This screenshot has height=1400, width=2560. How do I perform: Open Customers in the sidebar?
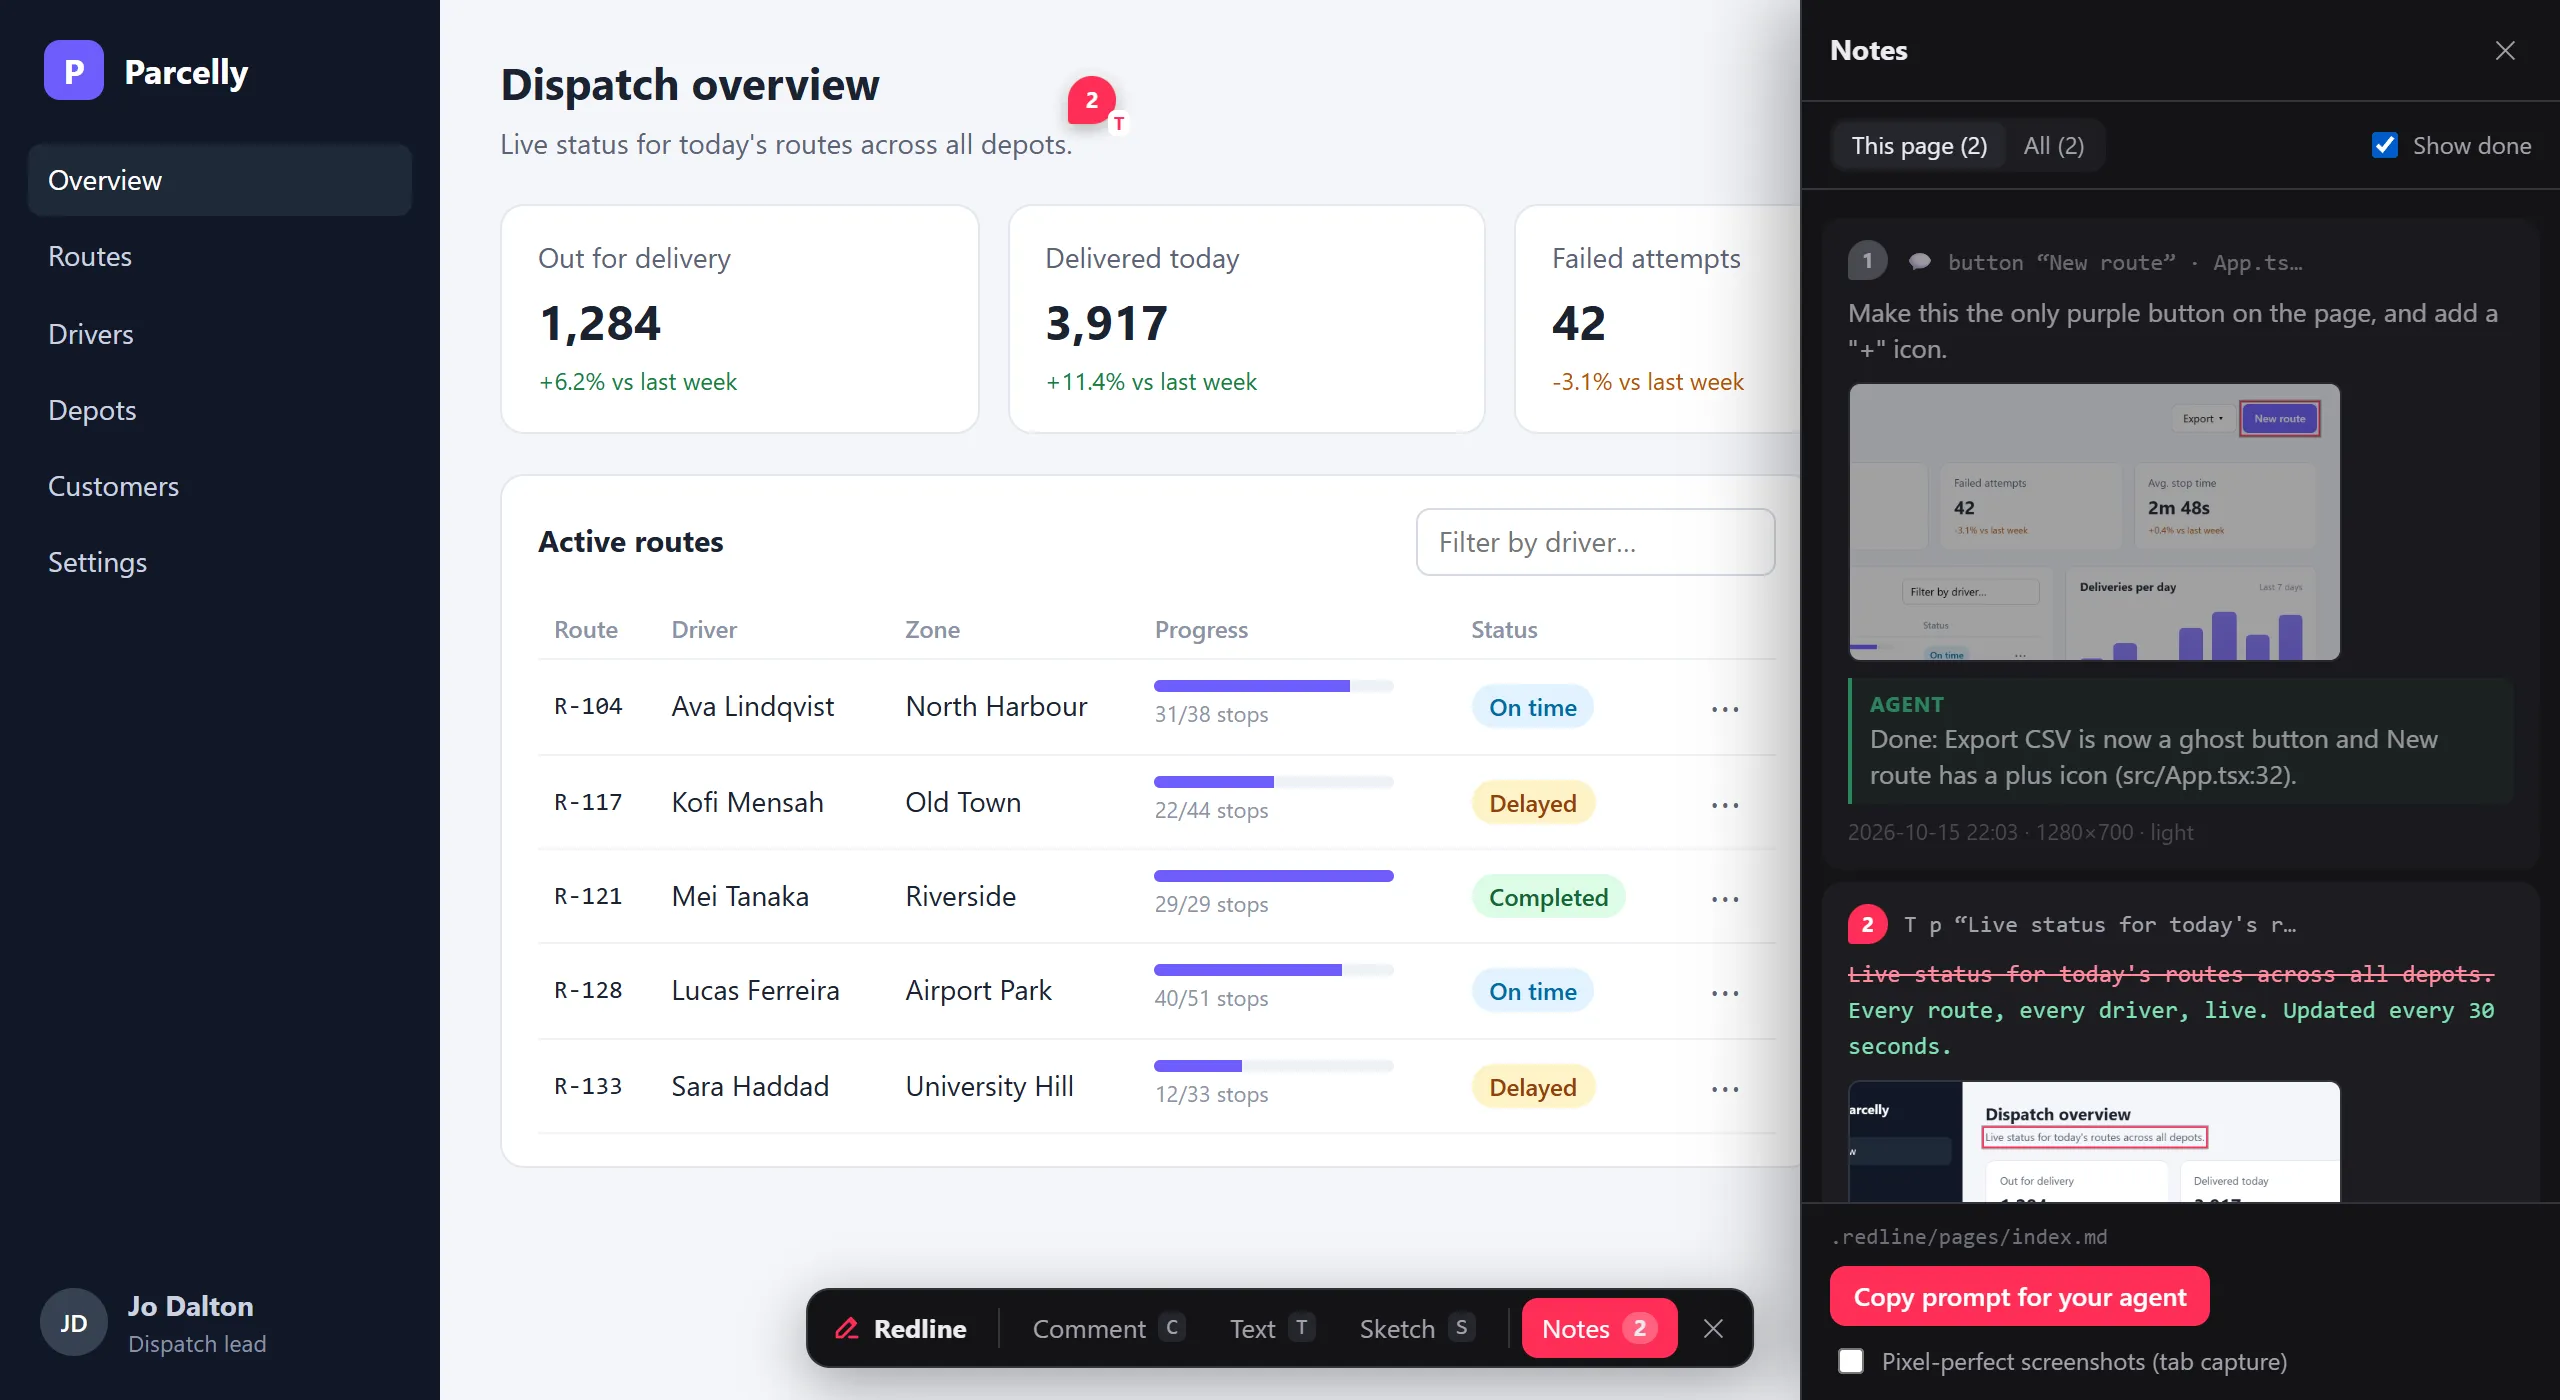pos(220,486)
